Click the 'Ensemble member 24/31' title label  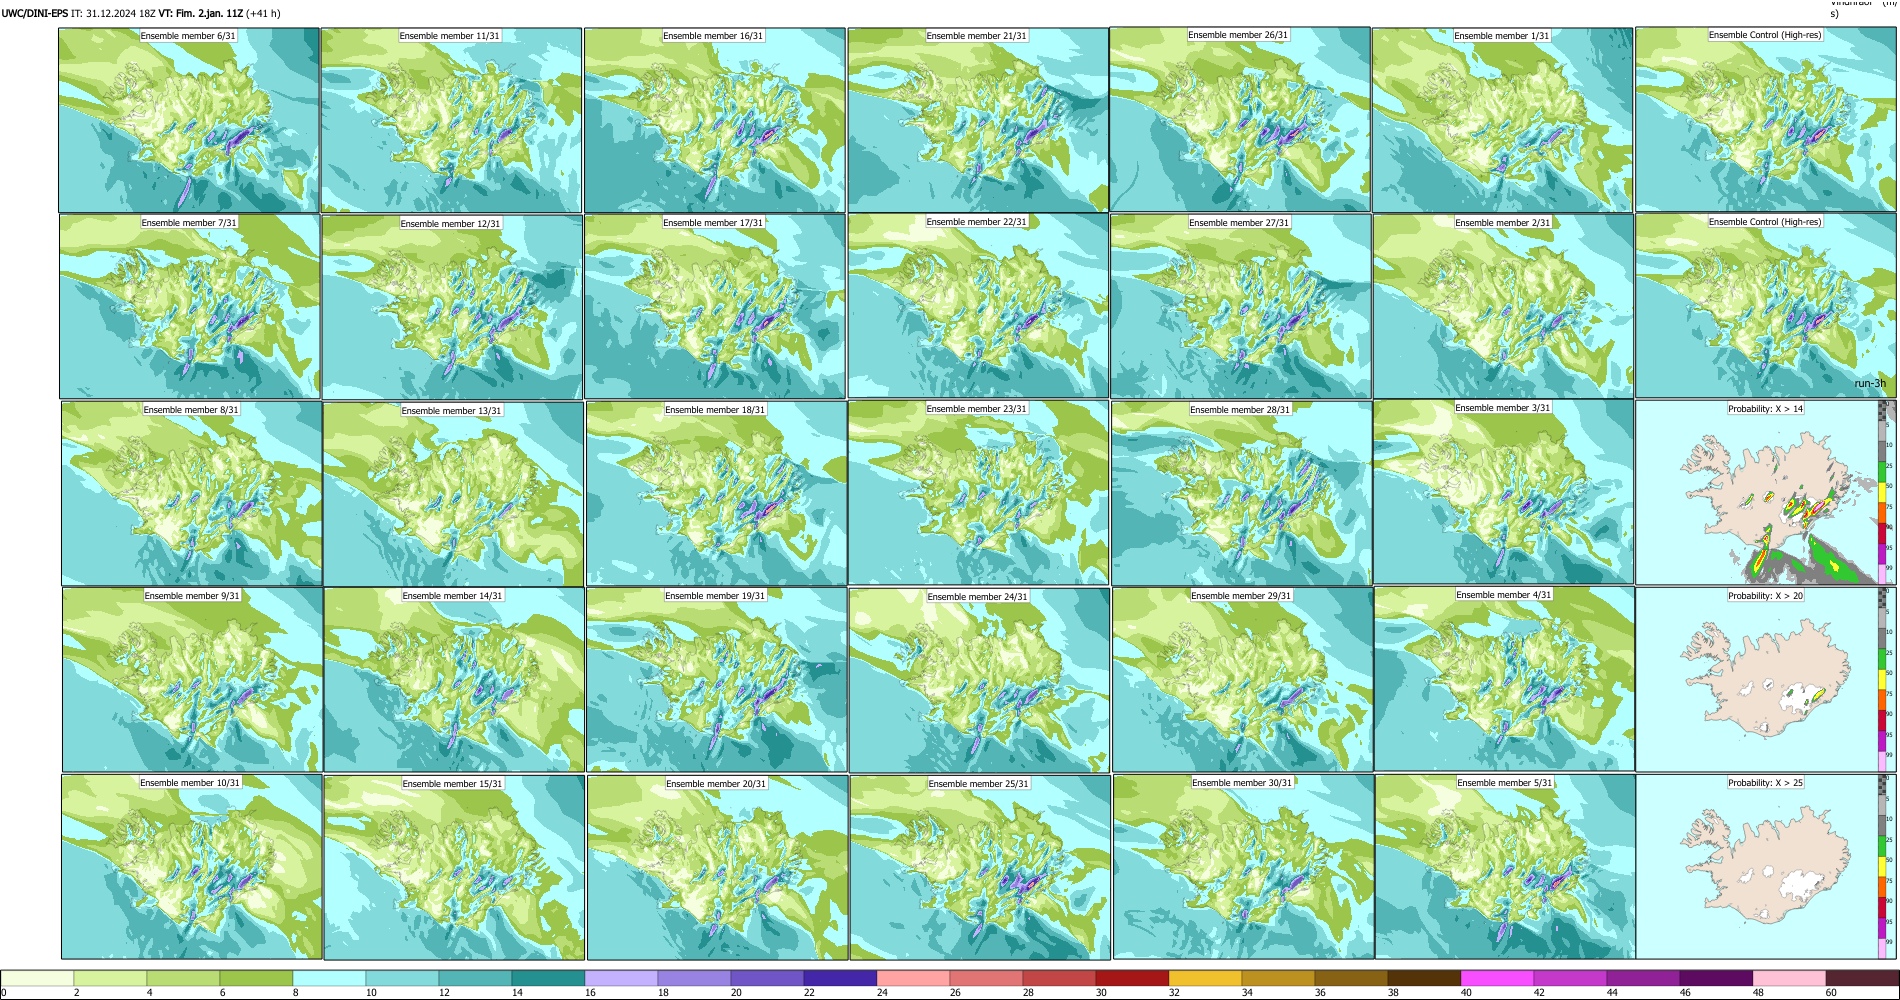pos(978,596)
